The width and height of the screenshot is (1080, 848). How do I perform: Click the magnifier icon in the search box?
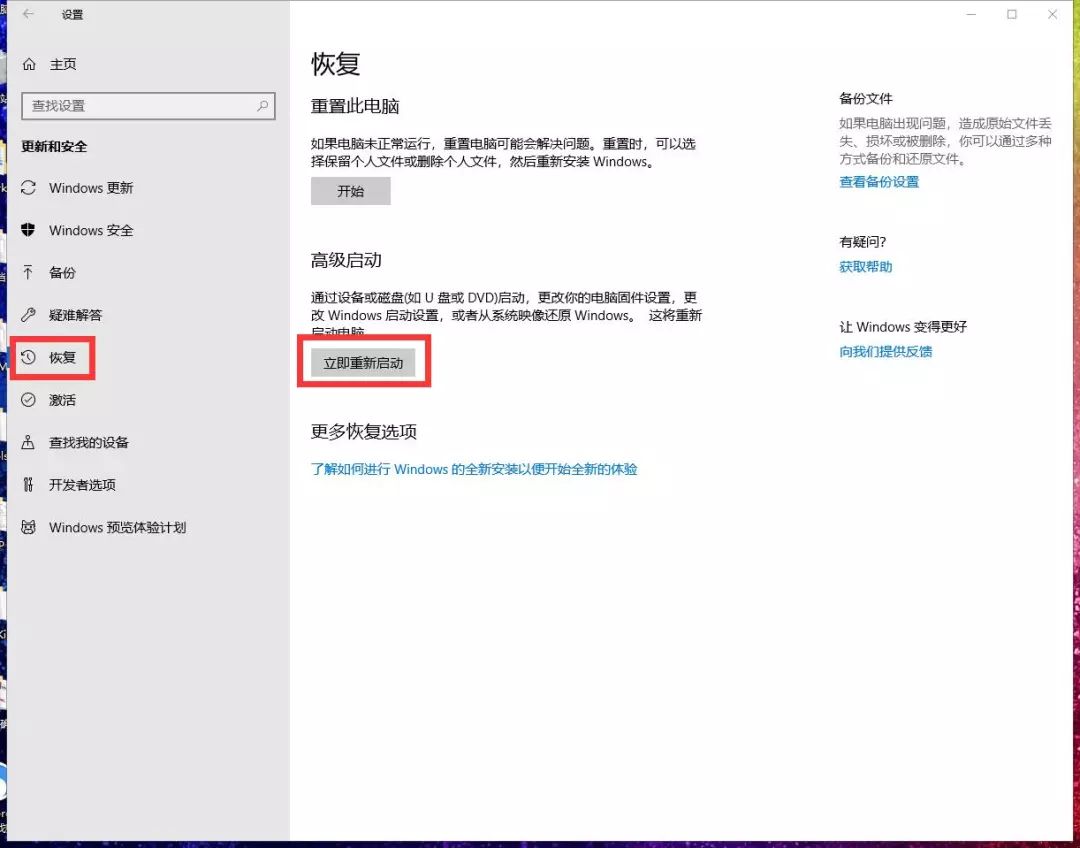point(262,105)
